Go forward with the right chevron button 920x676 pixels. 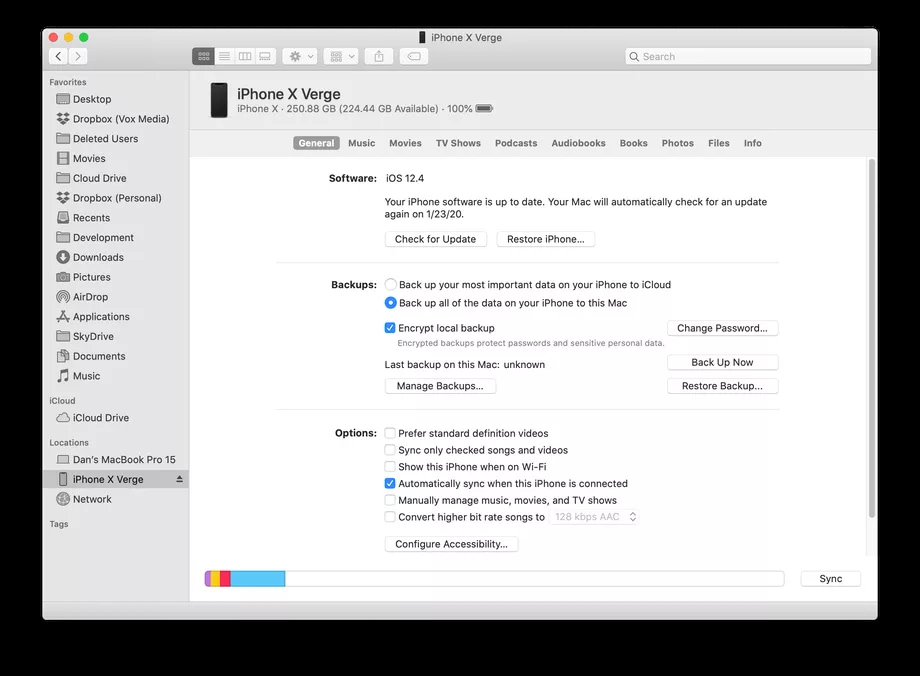tap(77, 56)
